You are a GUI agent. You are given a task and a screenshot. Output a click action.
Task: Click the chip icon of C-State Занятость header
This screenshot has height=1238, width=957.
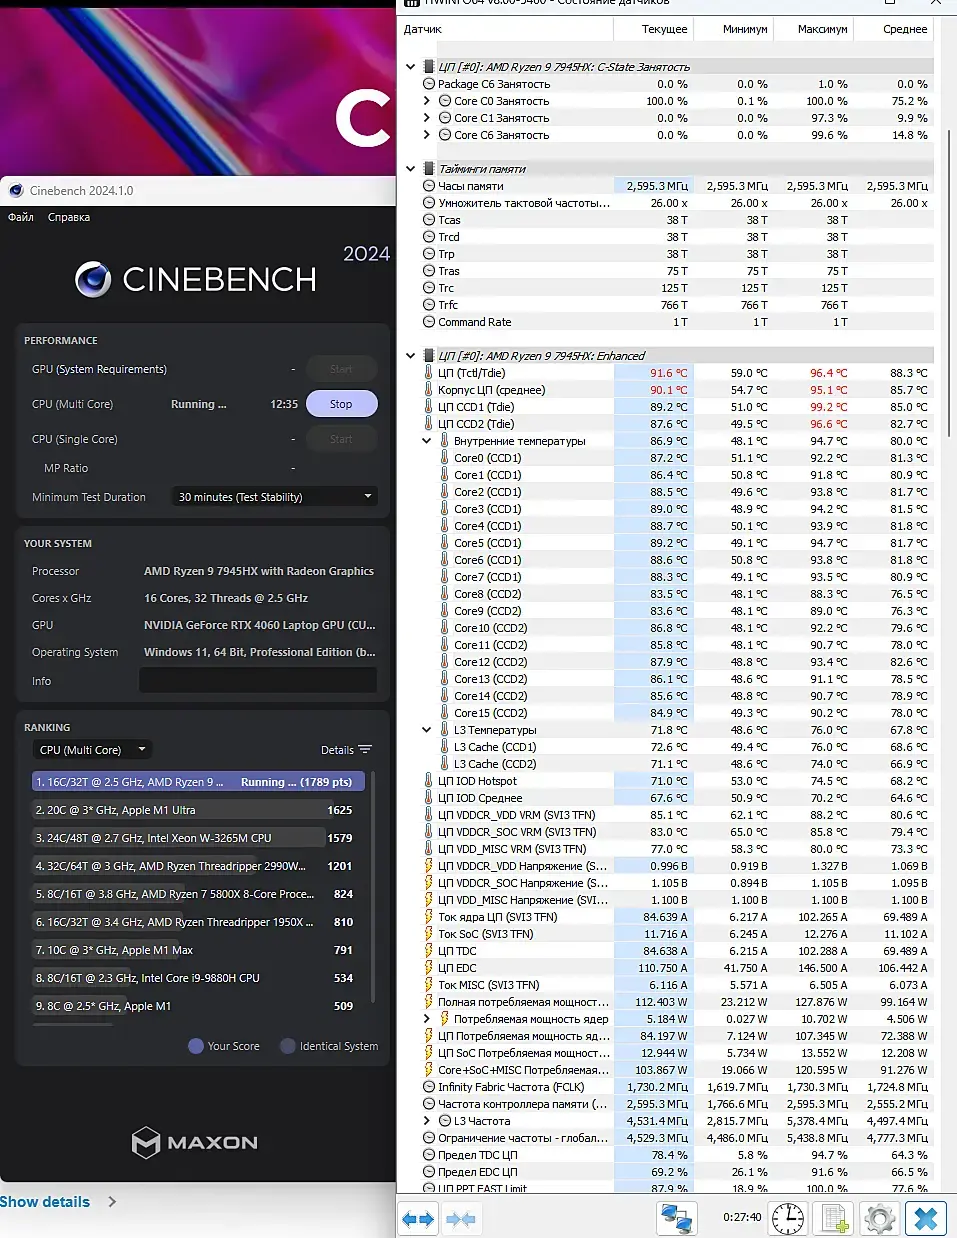[429, 67]
